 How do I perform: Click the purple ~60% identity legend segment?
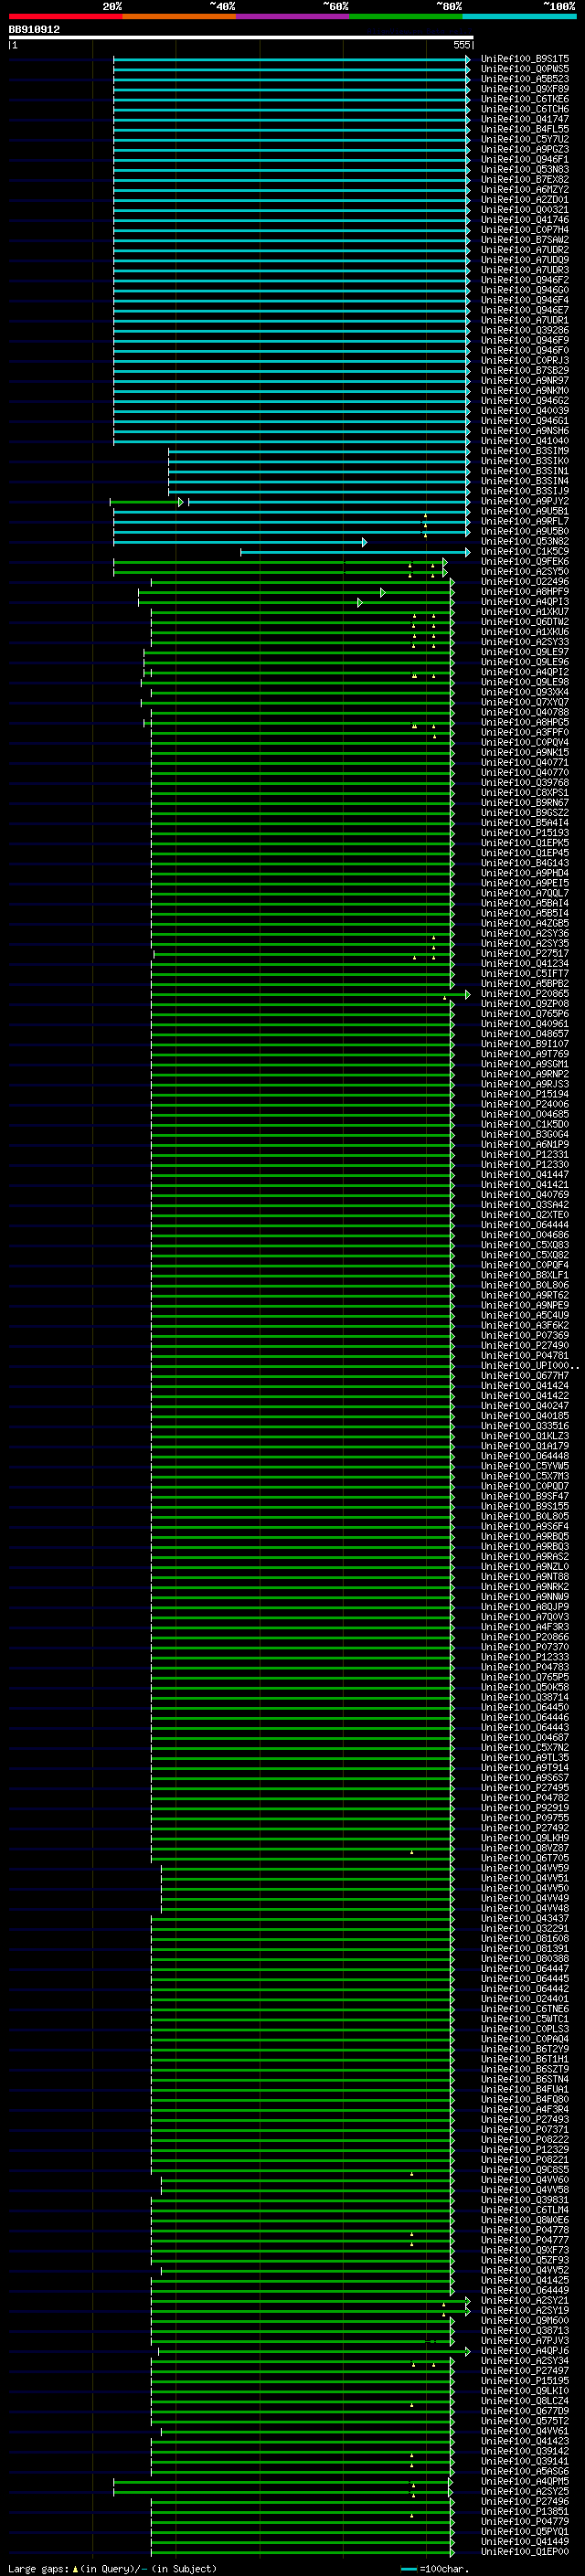tap(292, 16)
